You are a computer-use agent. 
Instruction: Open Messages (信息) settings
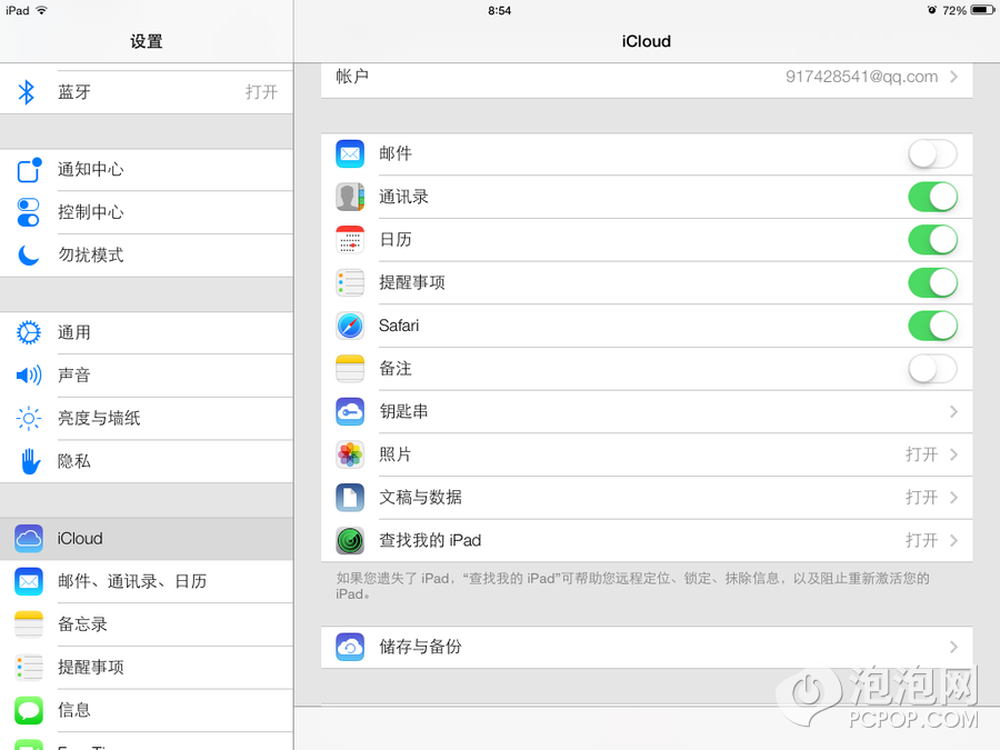[x=147, y=710]
